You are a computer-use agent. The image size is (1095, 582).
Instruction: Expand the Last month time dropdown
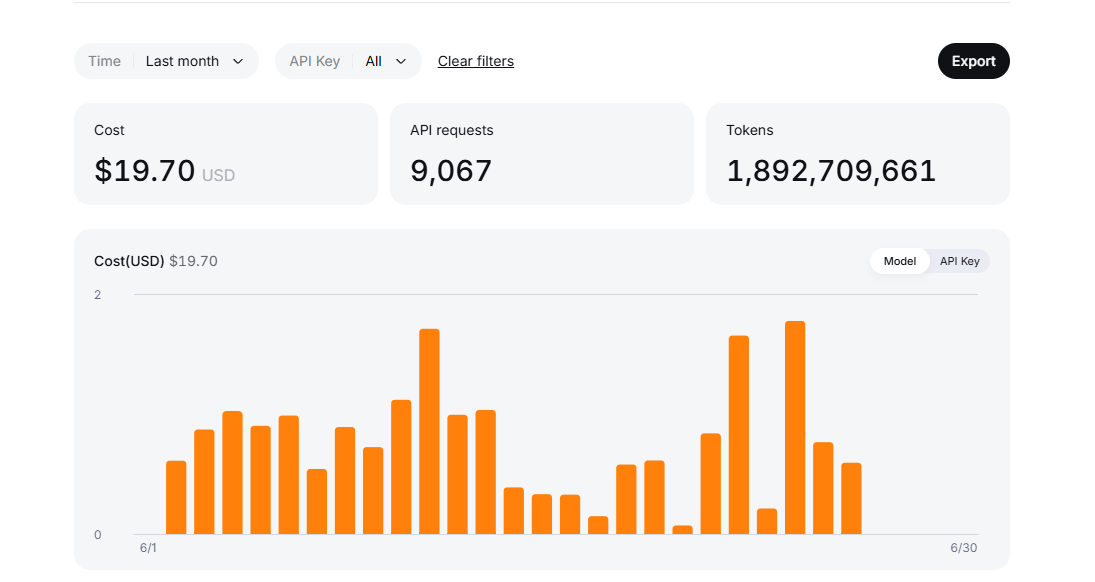coord(166,61)
